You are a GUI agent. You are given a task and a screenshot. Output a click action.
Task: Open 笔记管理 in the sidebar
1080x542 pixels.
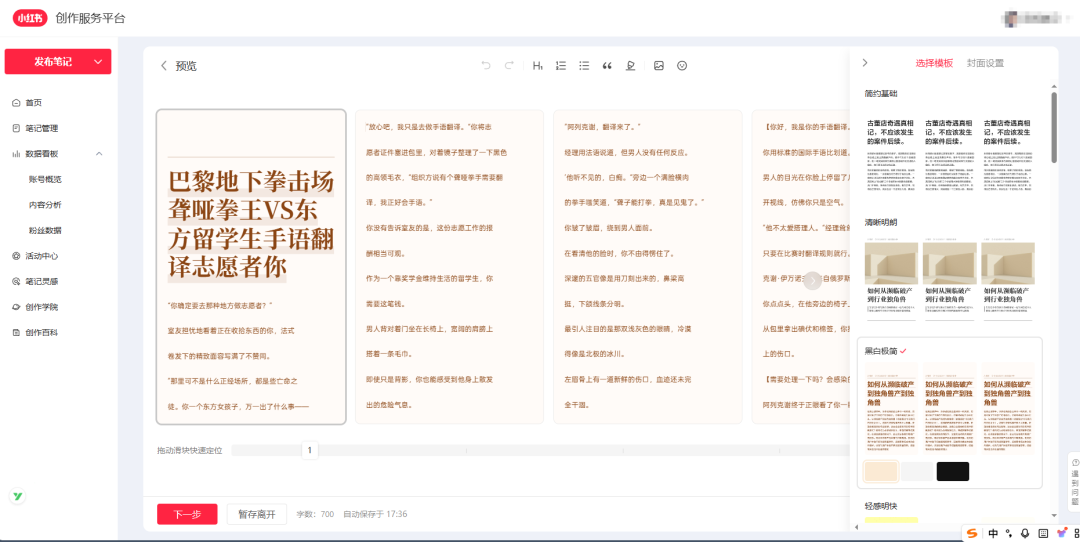(x=41, y=128)
